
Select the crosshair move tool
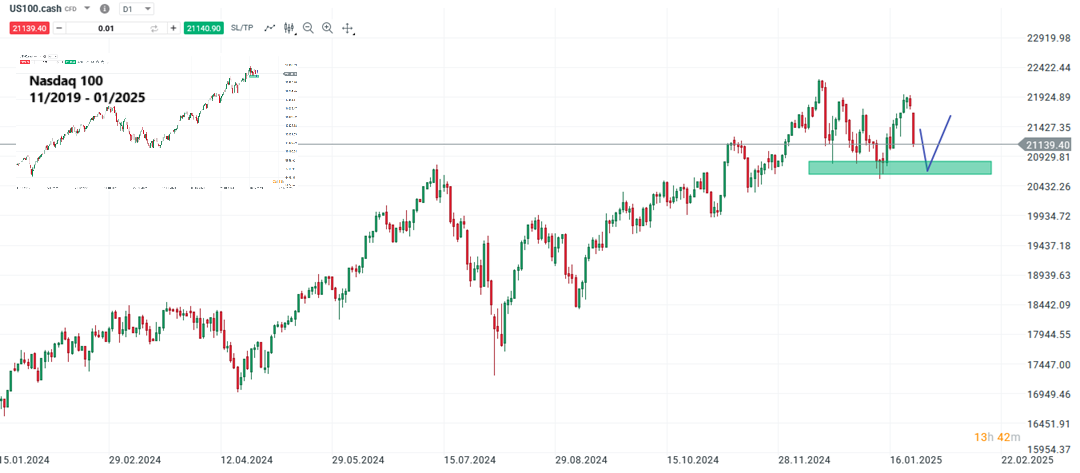347,28
